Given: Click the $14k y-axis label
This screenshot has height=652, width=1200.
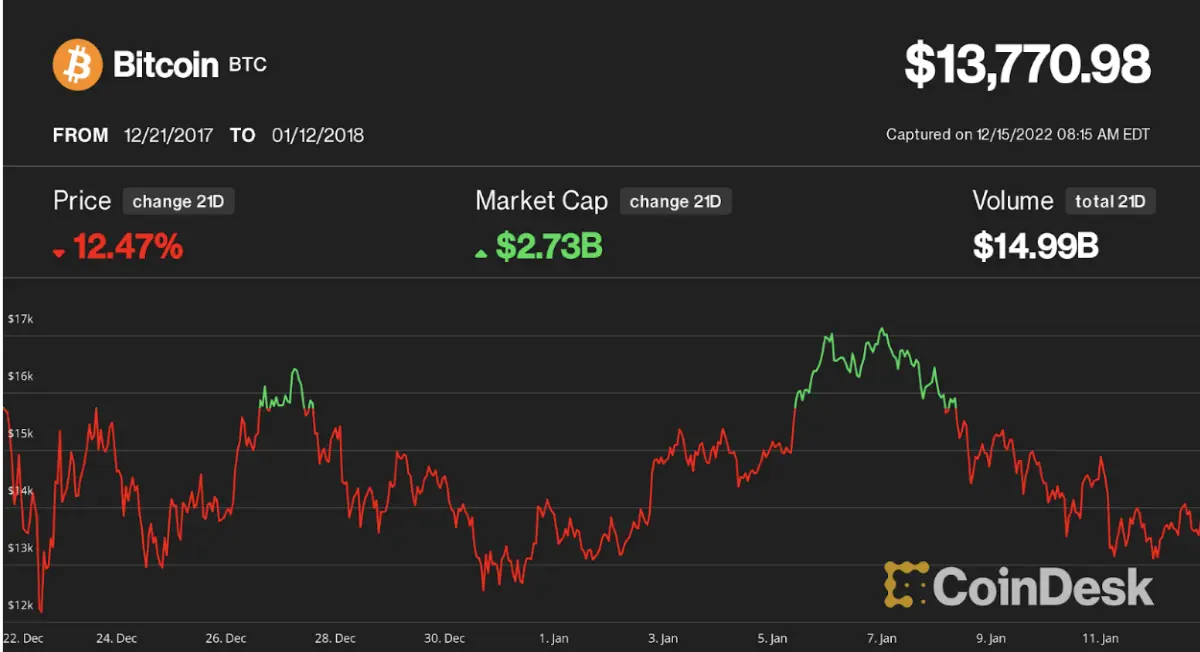Looking at the screenshot, I should click(x=20, y=491).
